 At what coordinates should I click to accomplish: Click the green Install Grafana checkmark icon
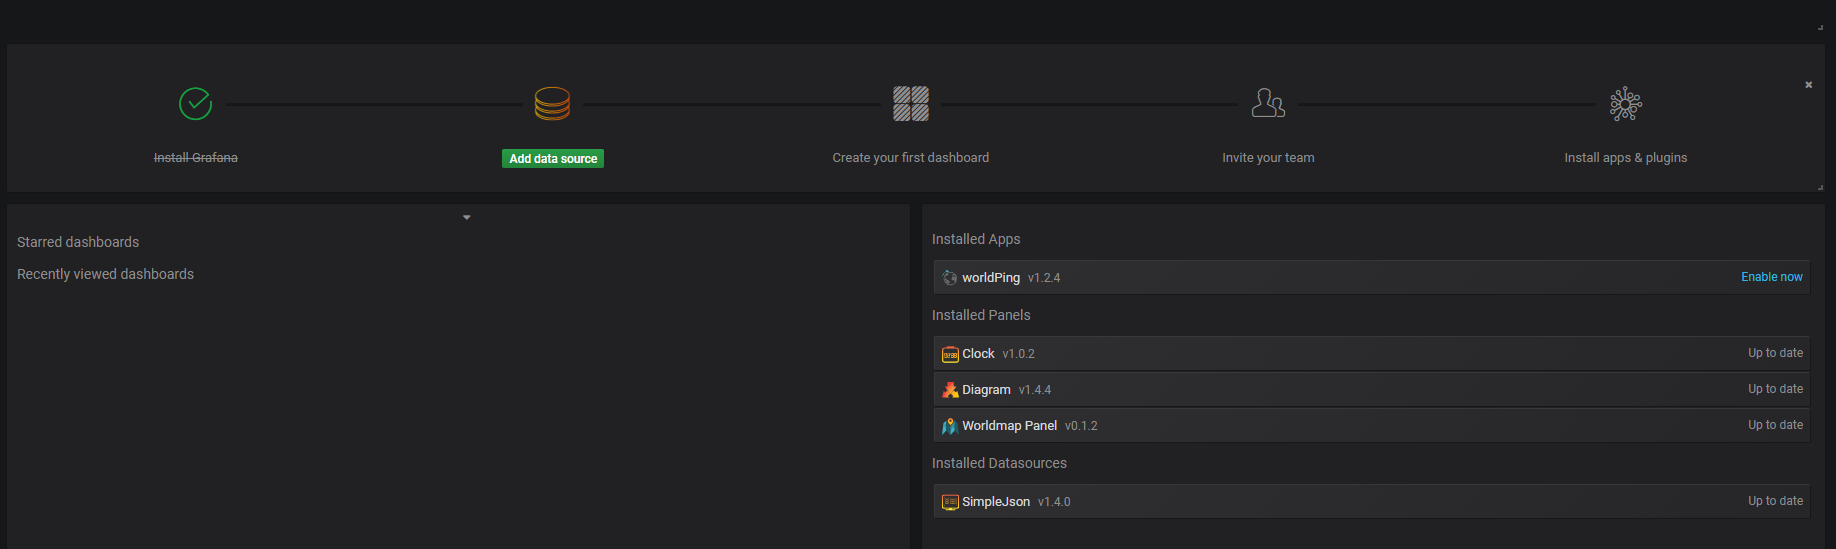click(x=195, y=103)
